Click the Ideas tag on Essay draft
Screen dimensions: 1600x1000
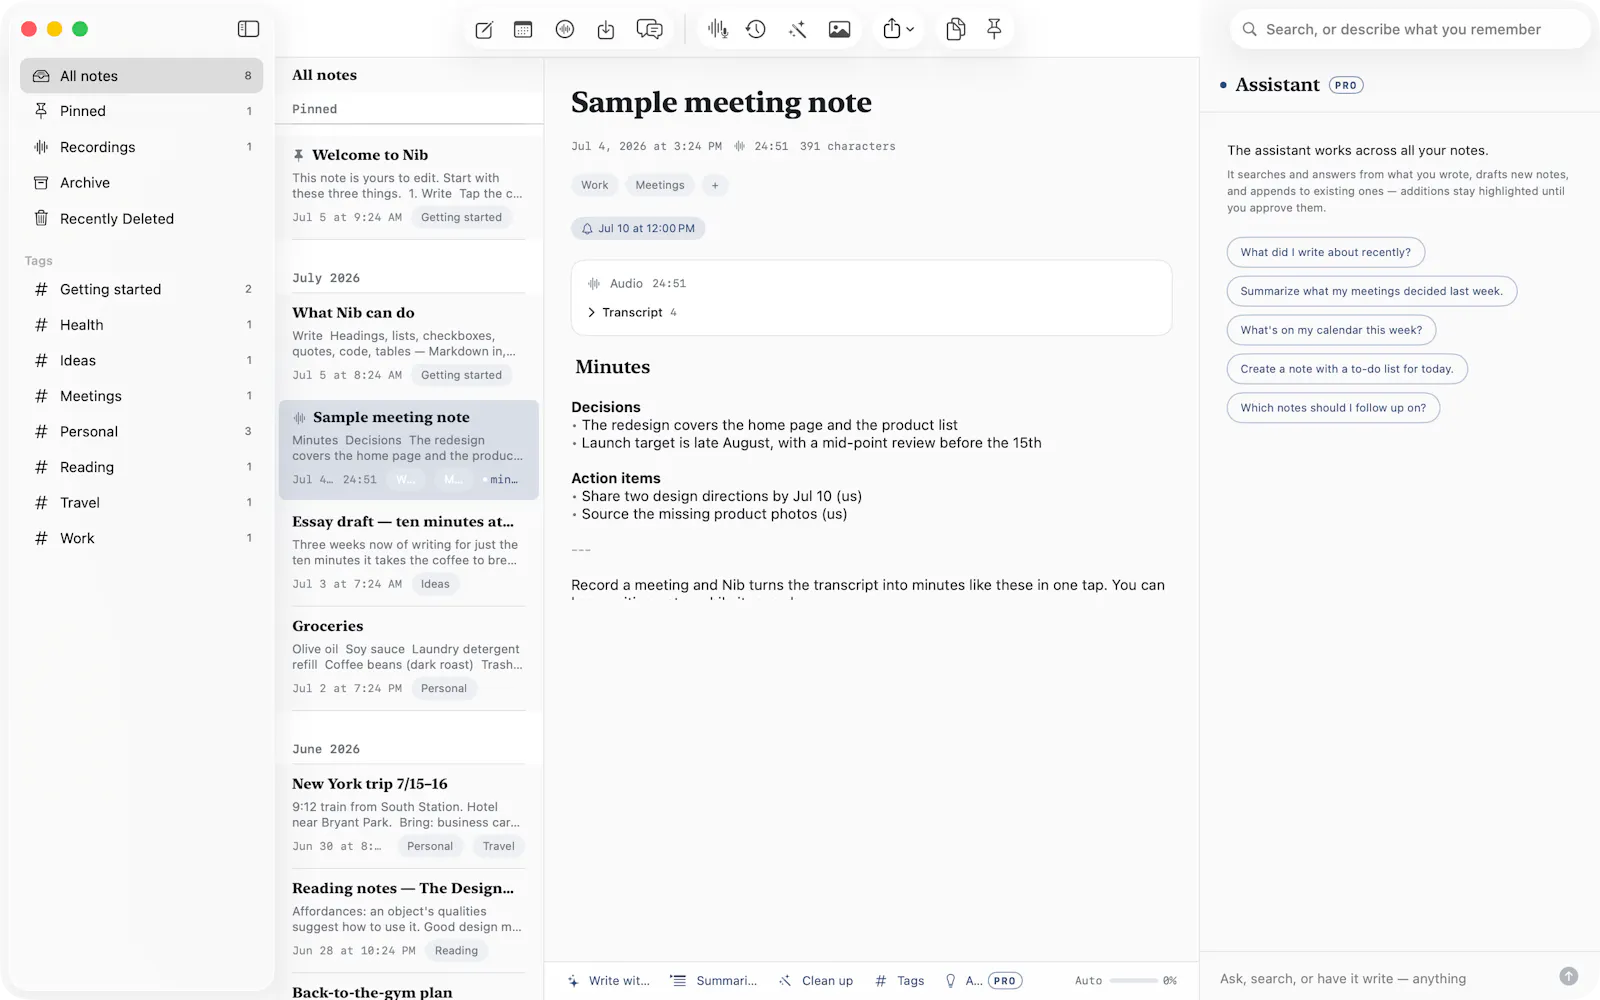coord(435,584)
